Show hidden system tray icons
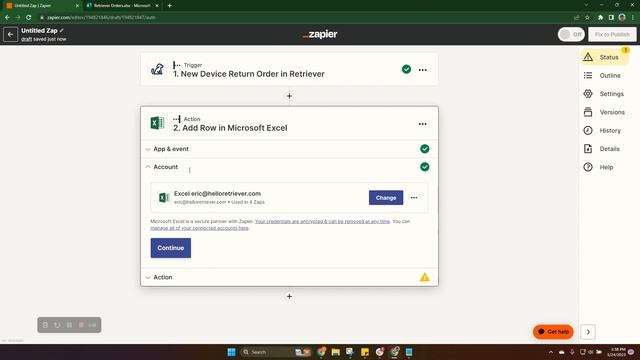640x360 pixels. [551, 352]
